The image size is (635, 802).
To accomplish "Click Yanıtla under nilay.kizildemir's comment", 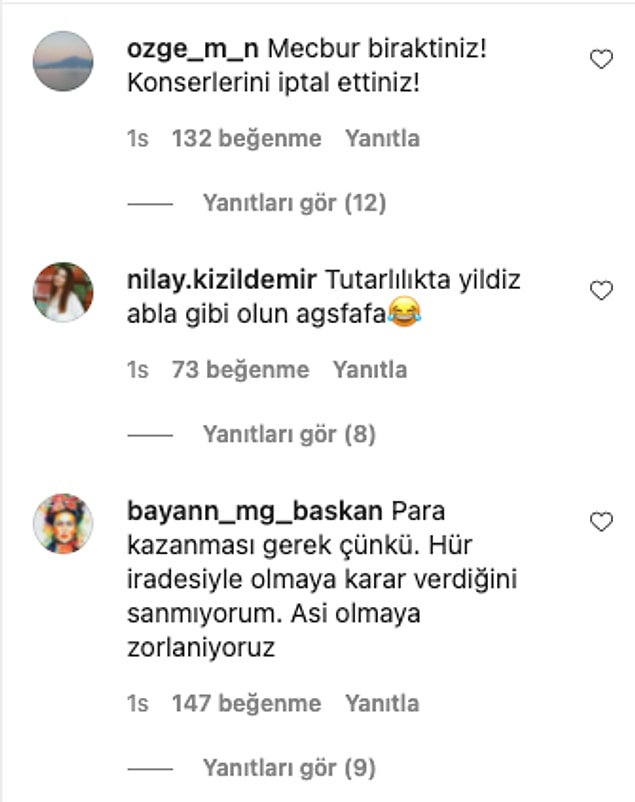I will [x=370, y=370].
